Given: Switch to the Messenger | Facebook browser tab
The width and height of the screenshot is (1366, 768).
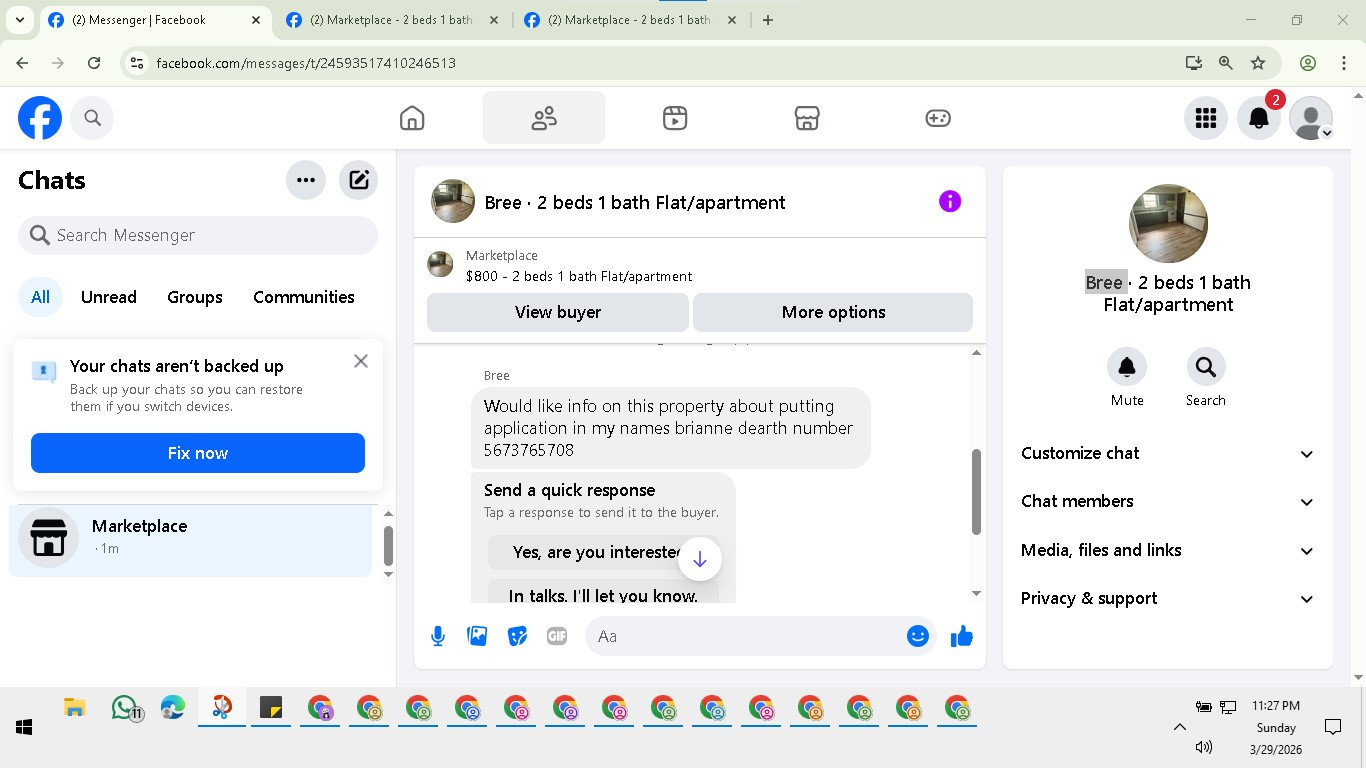Looking at the screenshot, I should click(x=155, y=20).
